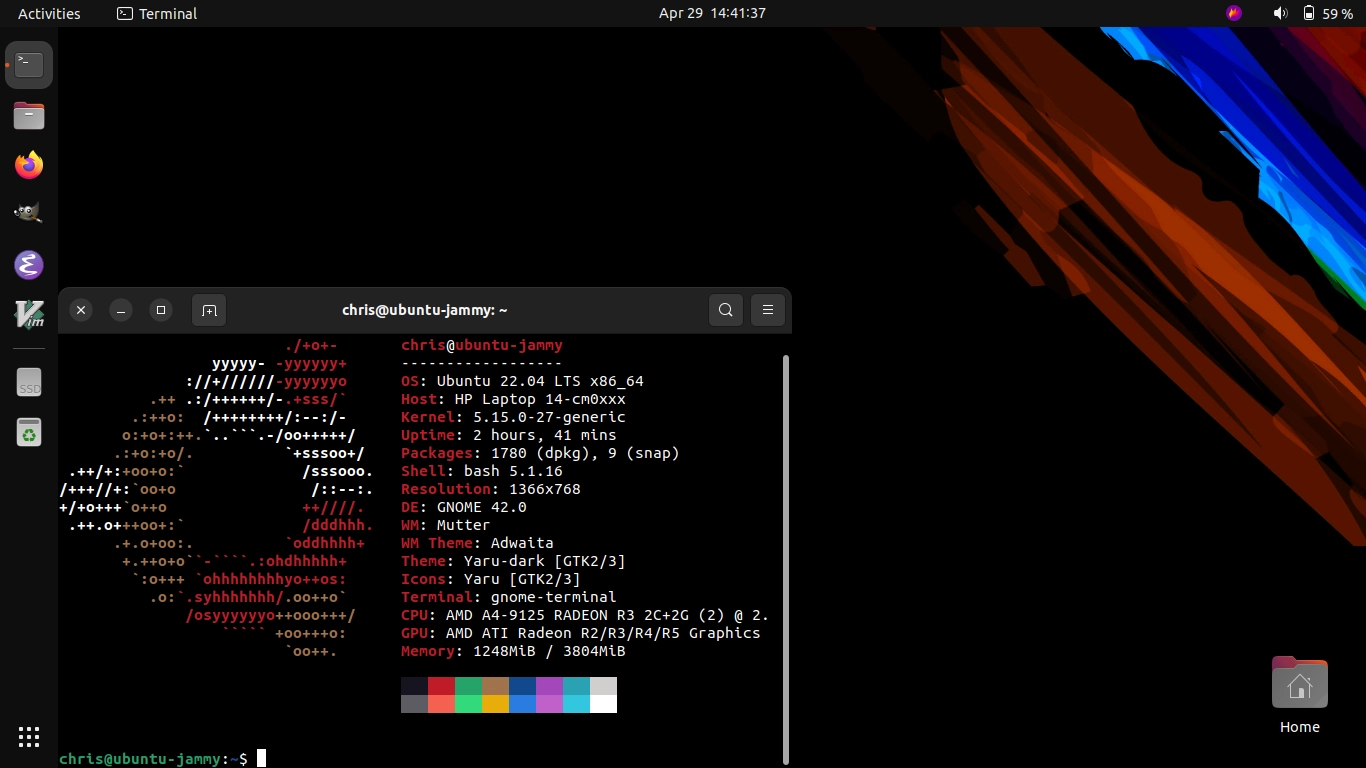1366x768 pixels.
Task: Click the 'GPU: AMD ATI Radeon' line
Action: coord(581,633)
